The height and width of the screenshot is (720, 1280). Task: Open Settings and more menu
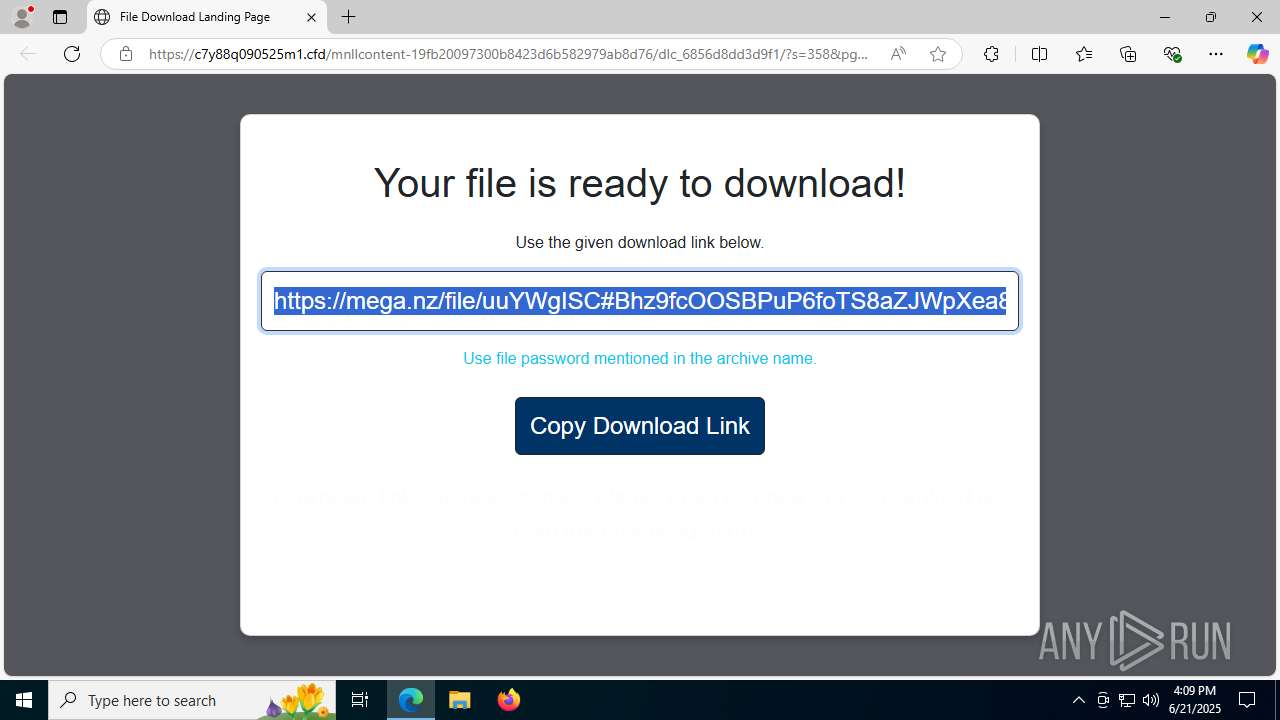1216,54
